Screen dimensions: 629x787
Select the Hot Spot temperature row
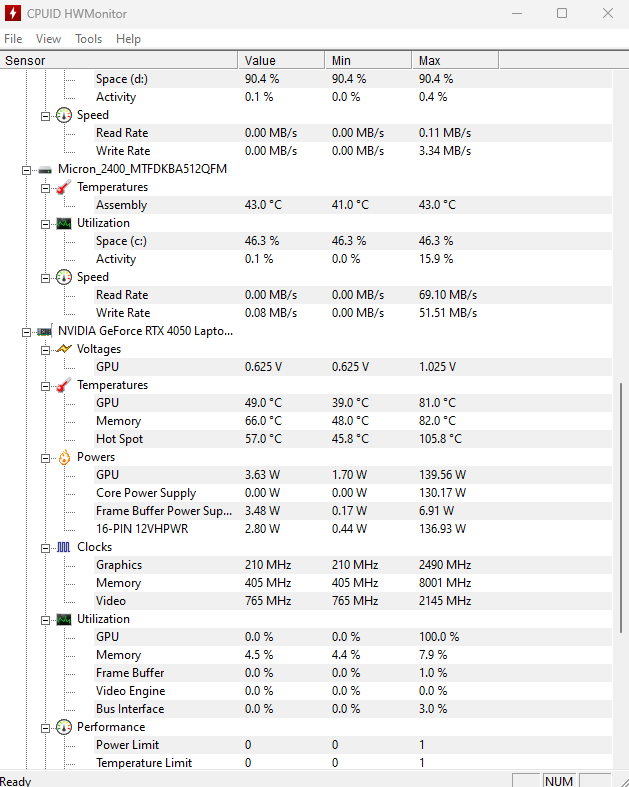119,439
